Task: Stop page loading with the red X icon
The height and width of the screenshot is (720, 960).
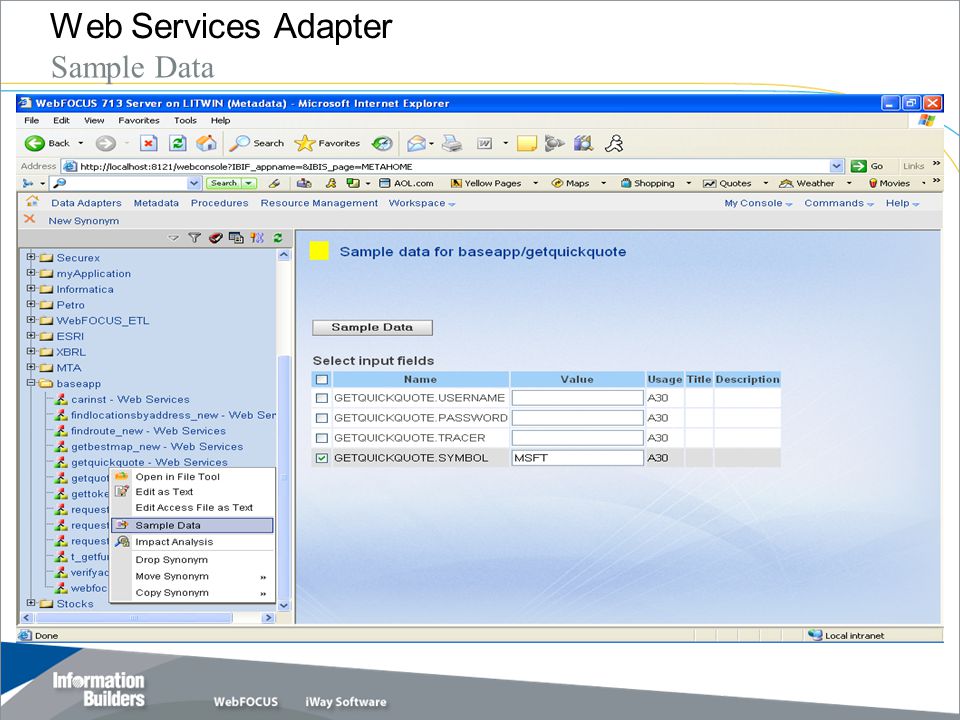Action: [148, 143]
